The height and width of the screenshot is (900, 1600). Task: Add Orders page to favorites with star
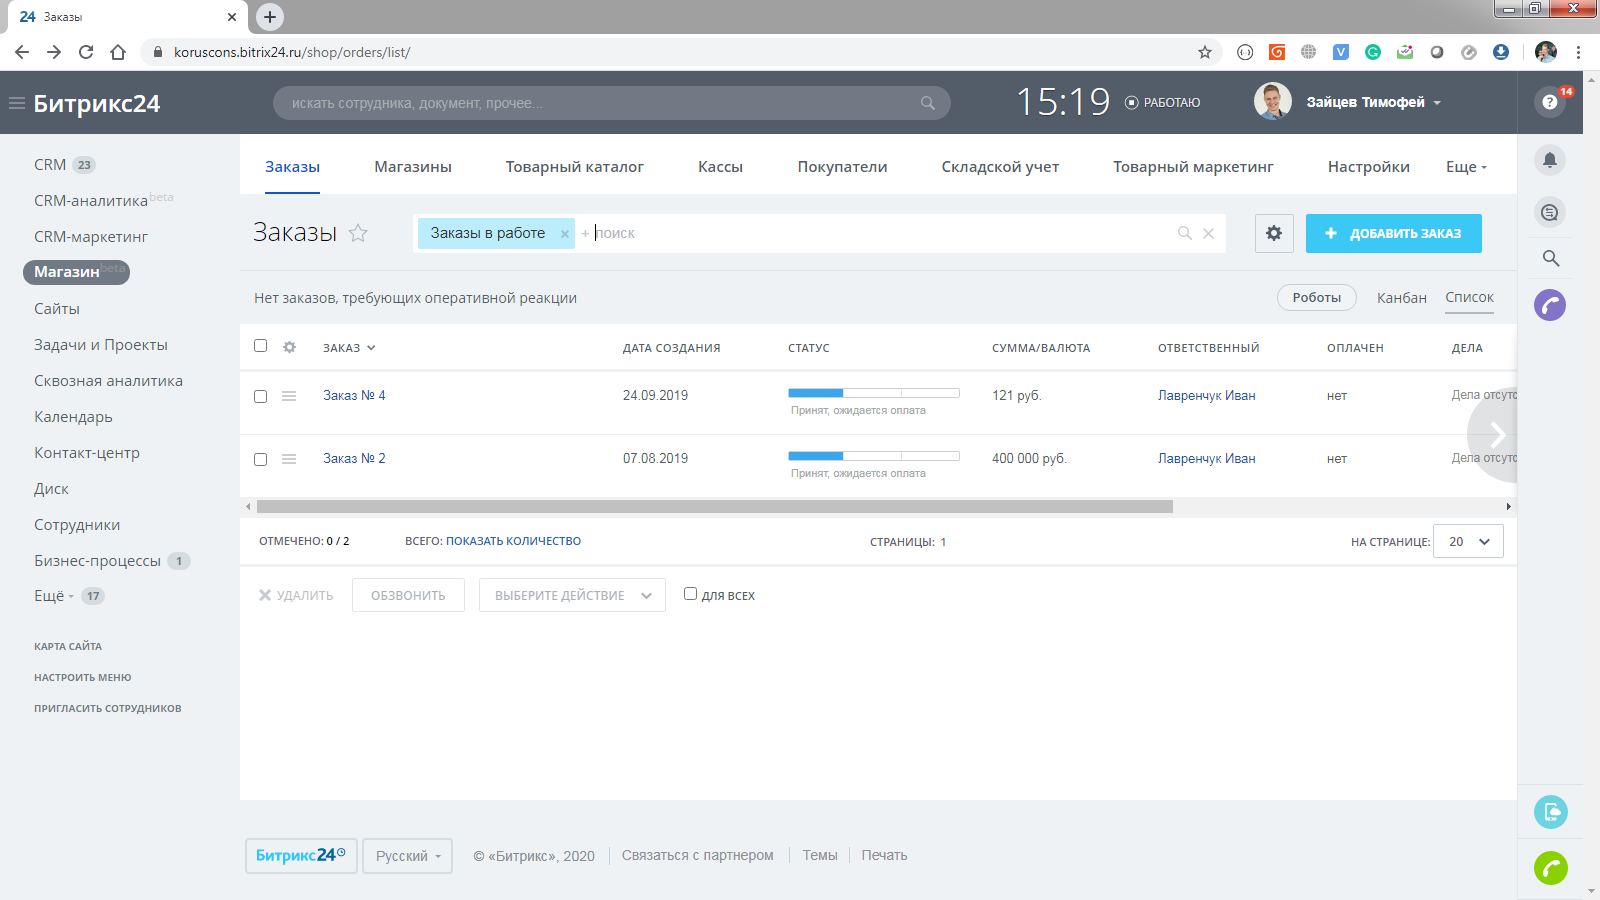(x=358, y=233)
